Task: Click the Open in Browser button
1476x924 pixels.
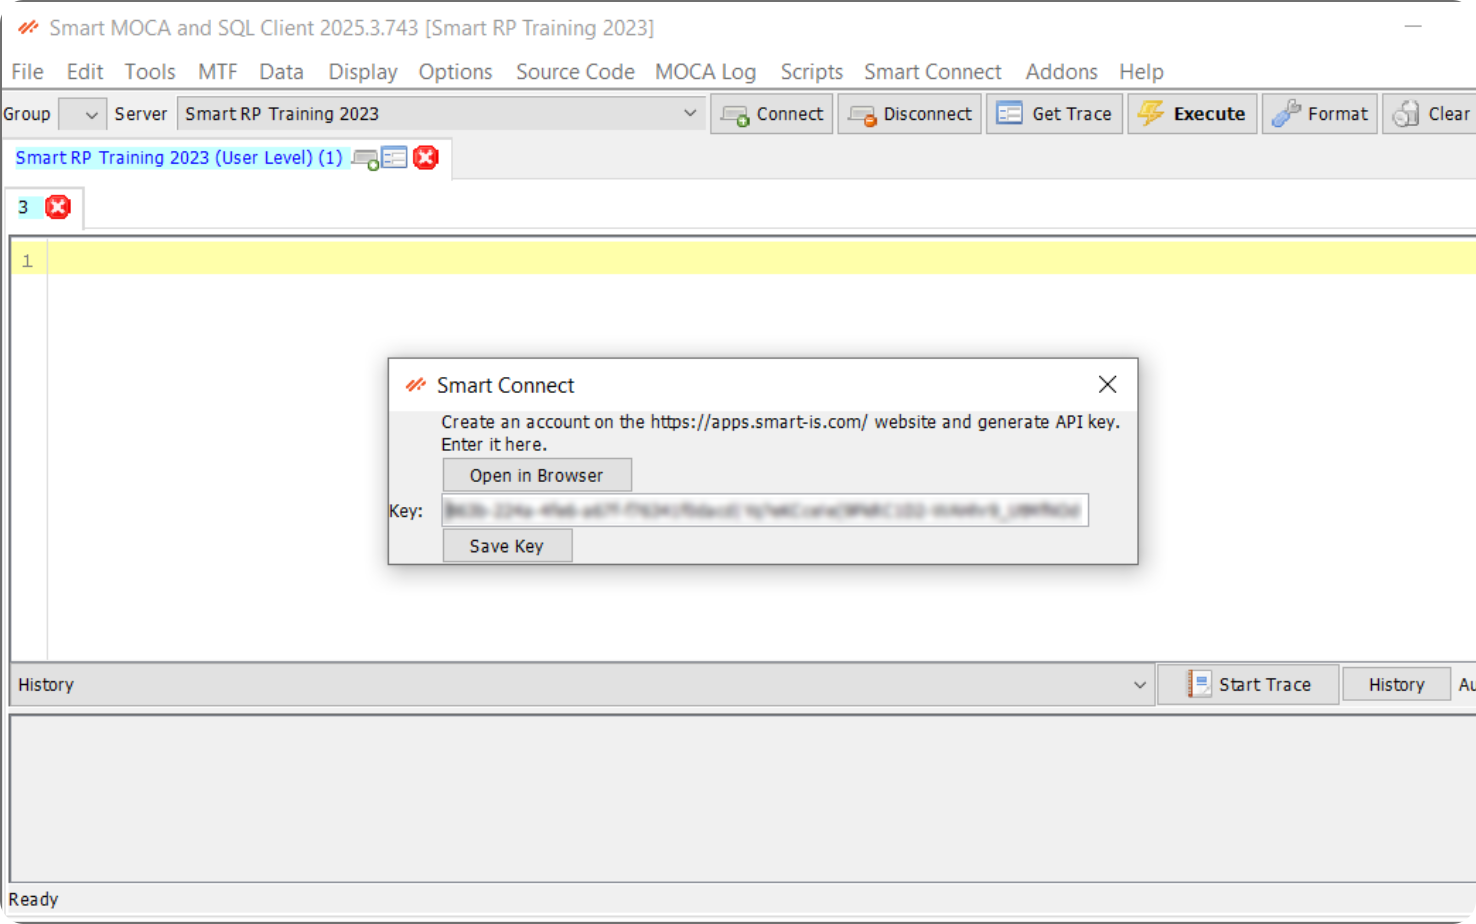Action: 536,474
